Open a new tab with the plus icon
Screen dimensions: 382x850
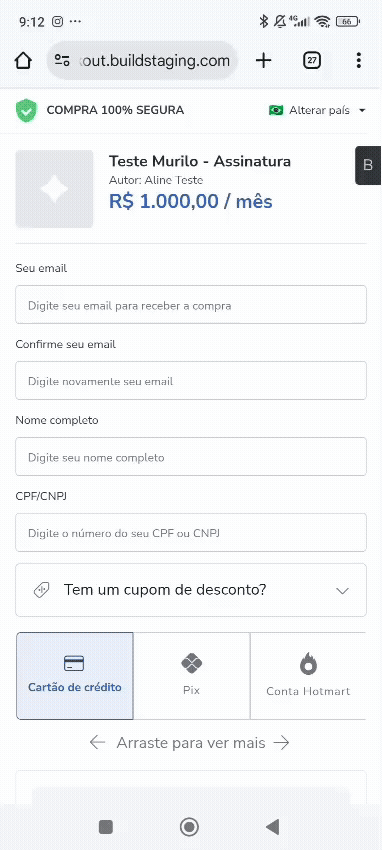(263, 60)
